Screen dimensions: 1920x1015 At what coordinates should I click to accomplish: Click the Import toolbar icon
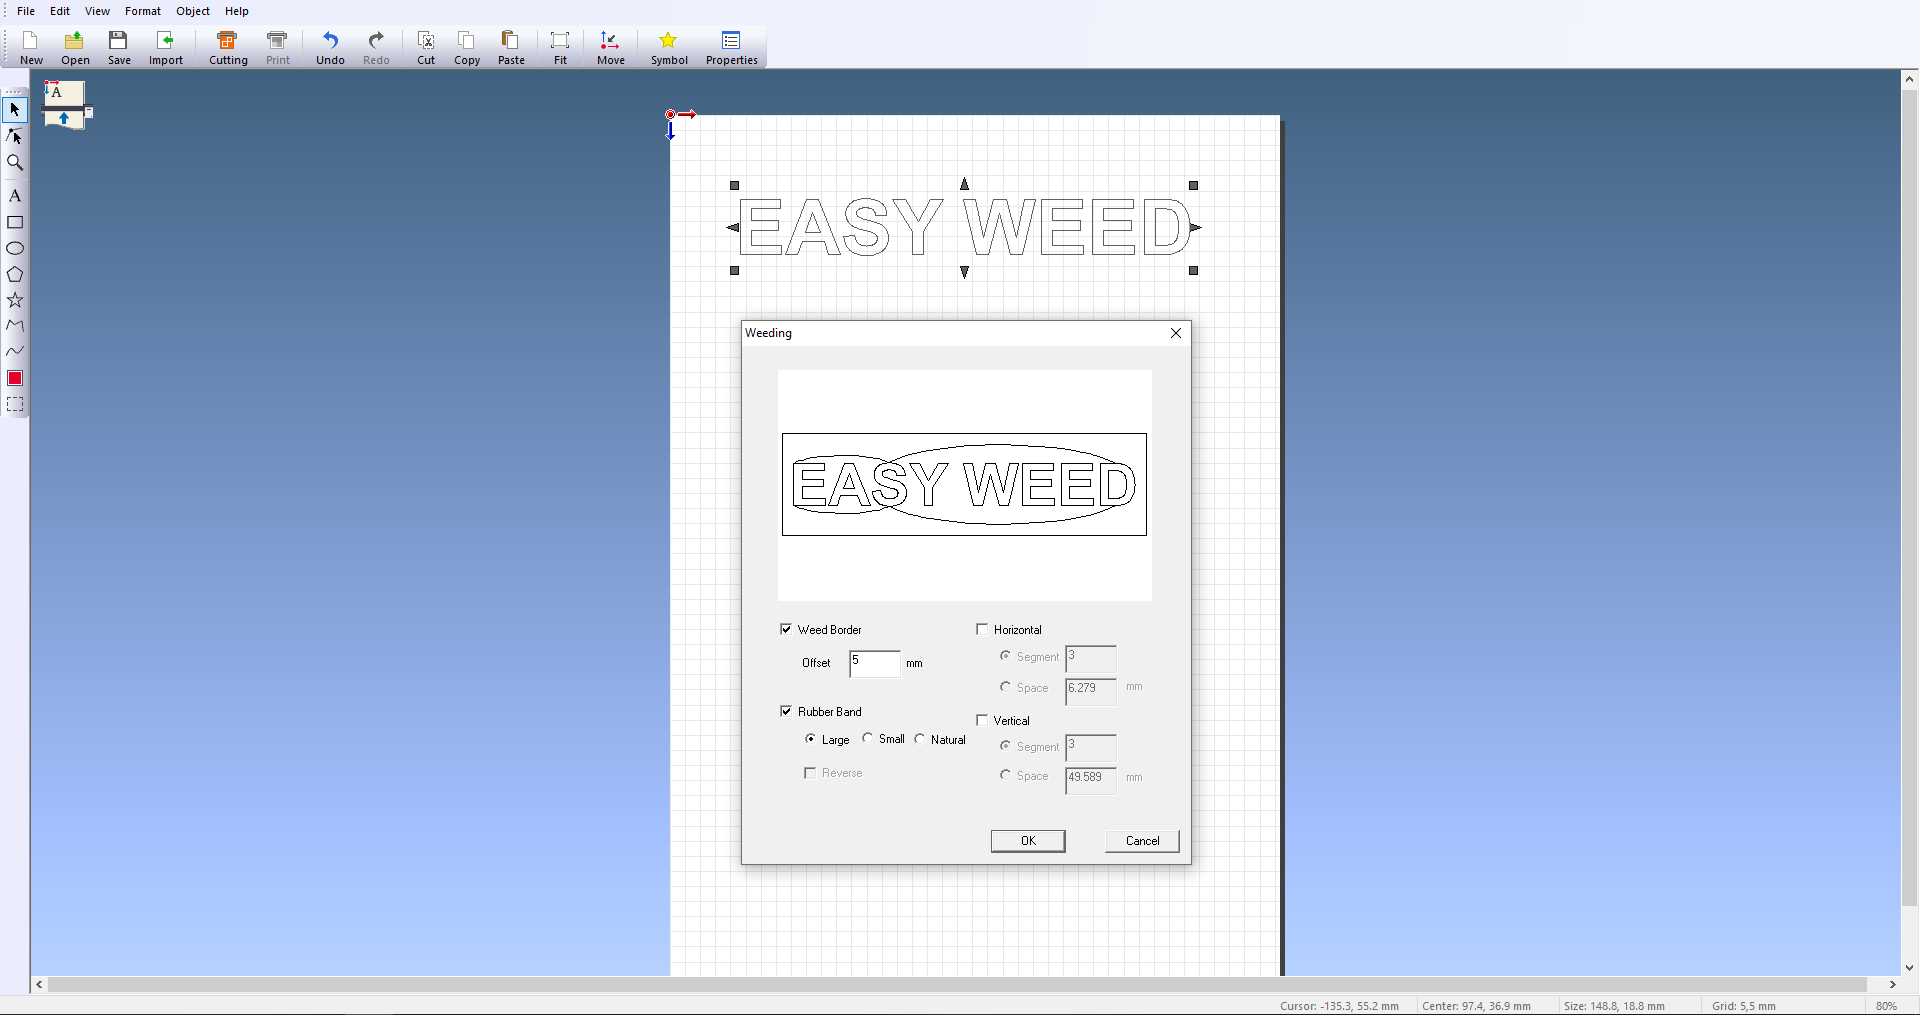pyautogui.click(x=166, y=47)
